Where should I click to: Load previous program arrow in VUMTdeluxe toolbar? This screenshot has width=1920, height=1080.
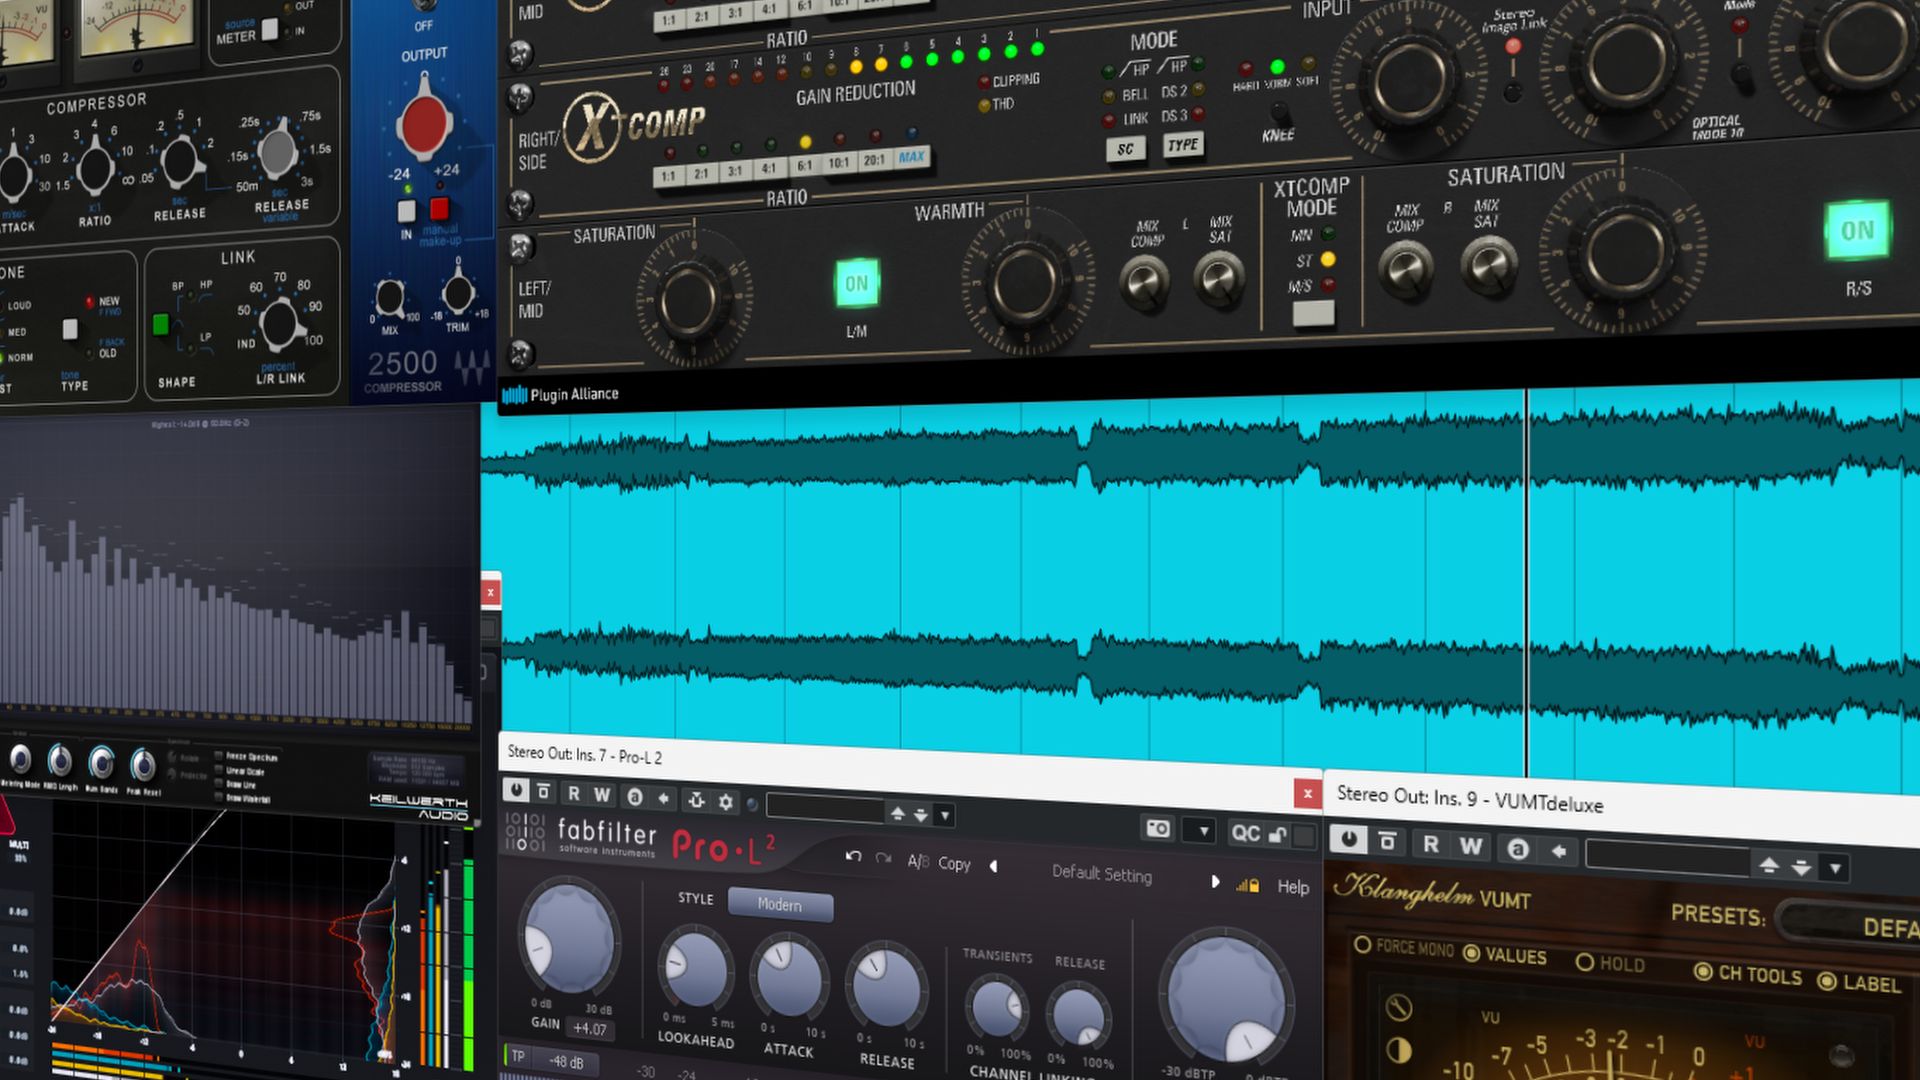pos(1768,864)
